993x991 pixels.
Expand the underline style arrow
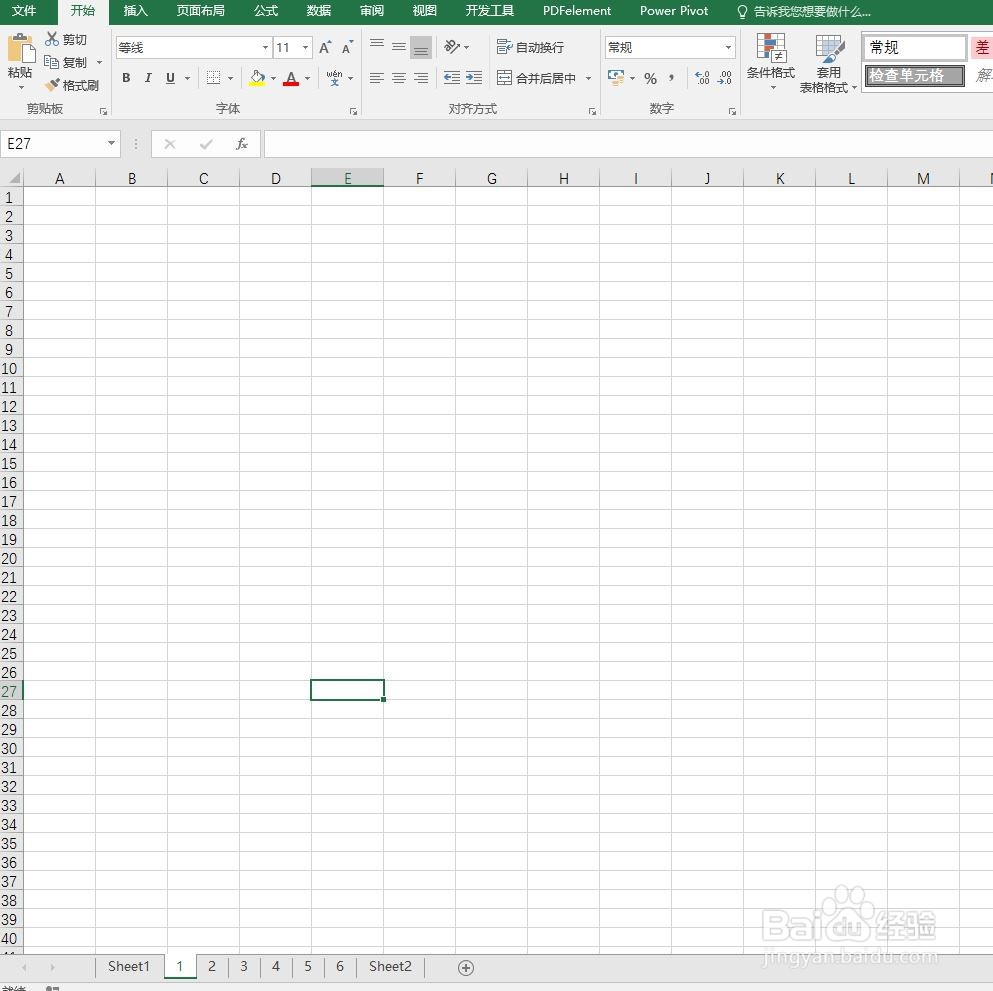[187, 78]
